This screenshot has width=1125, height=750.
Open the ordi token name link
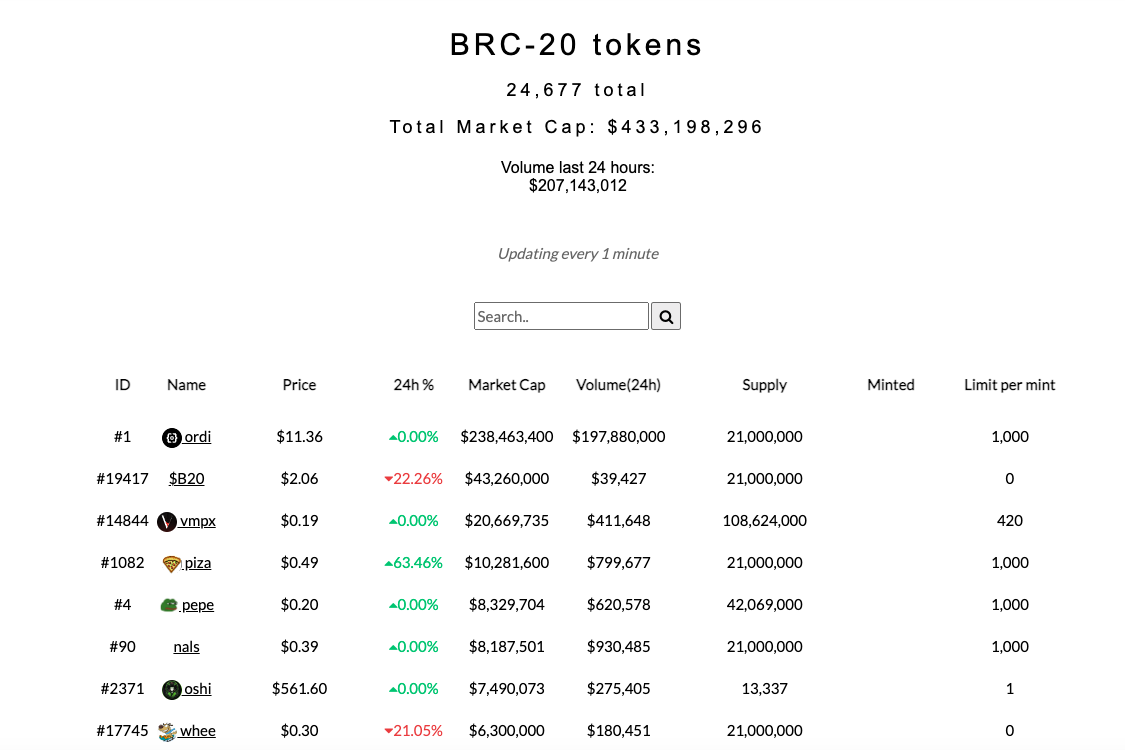[x=198, y=437]
